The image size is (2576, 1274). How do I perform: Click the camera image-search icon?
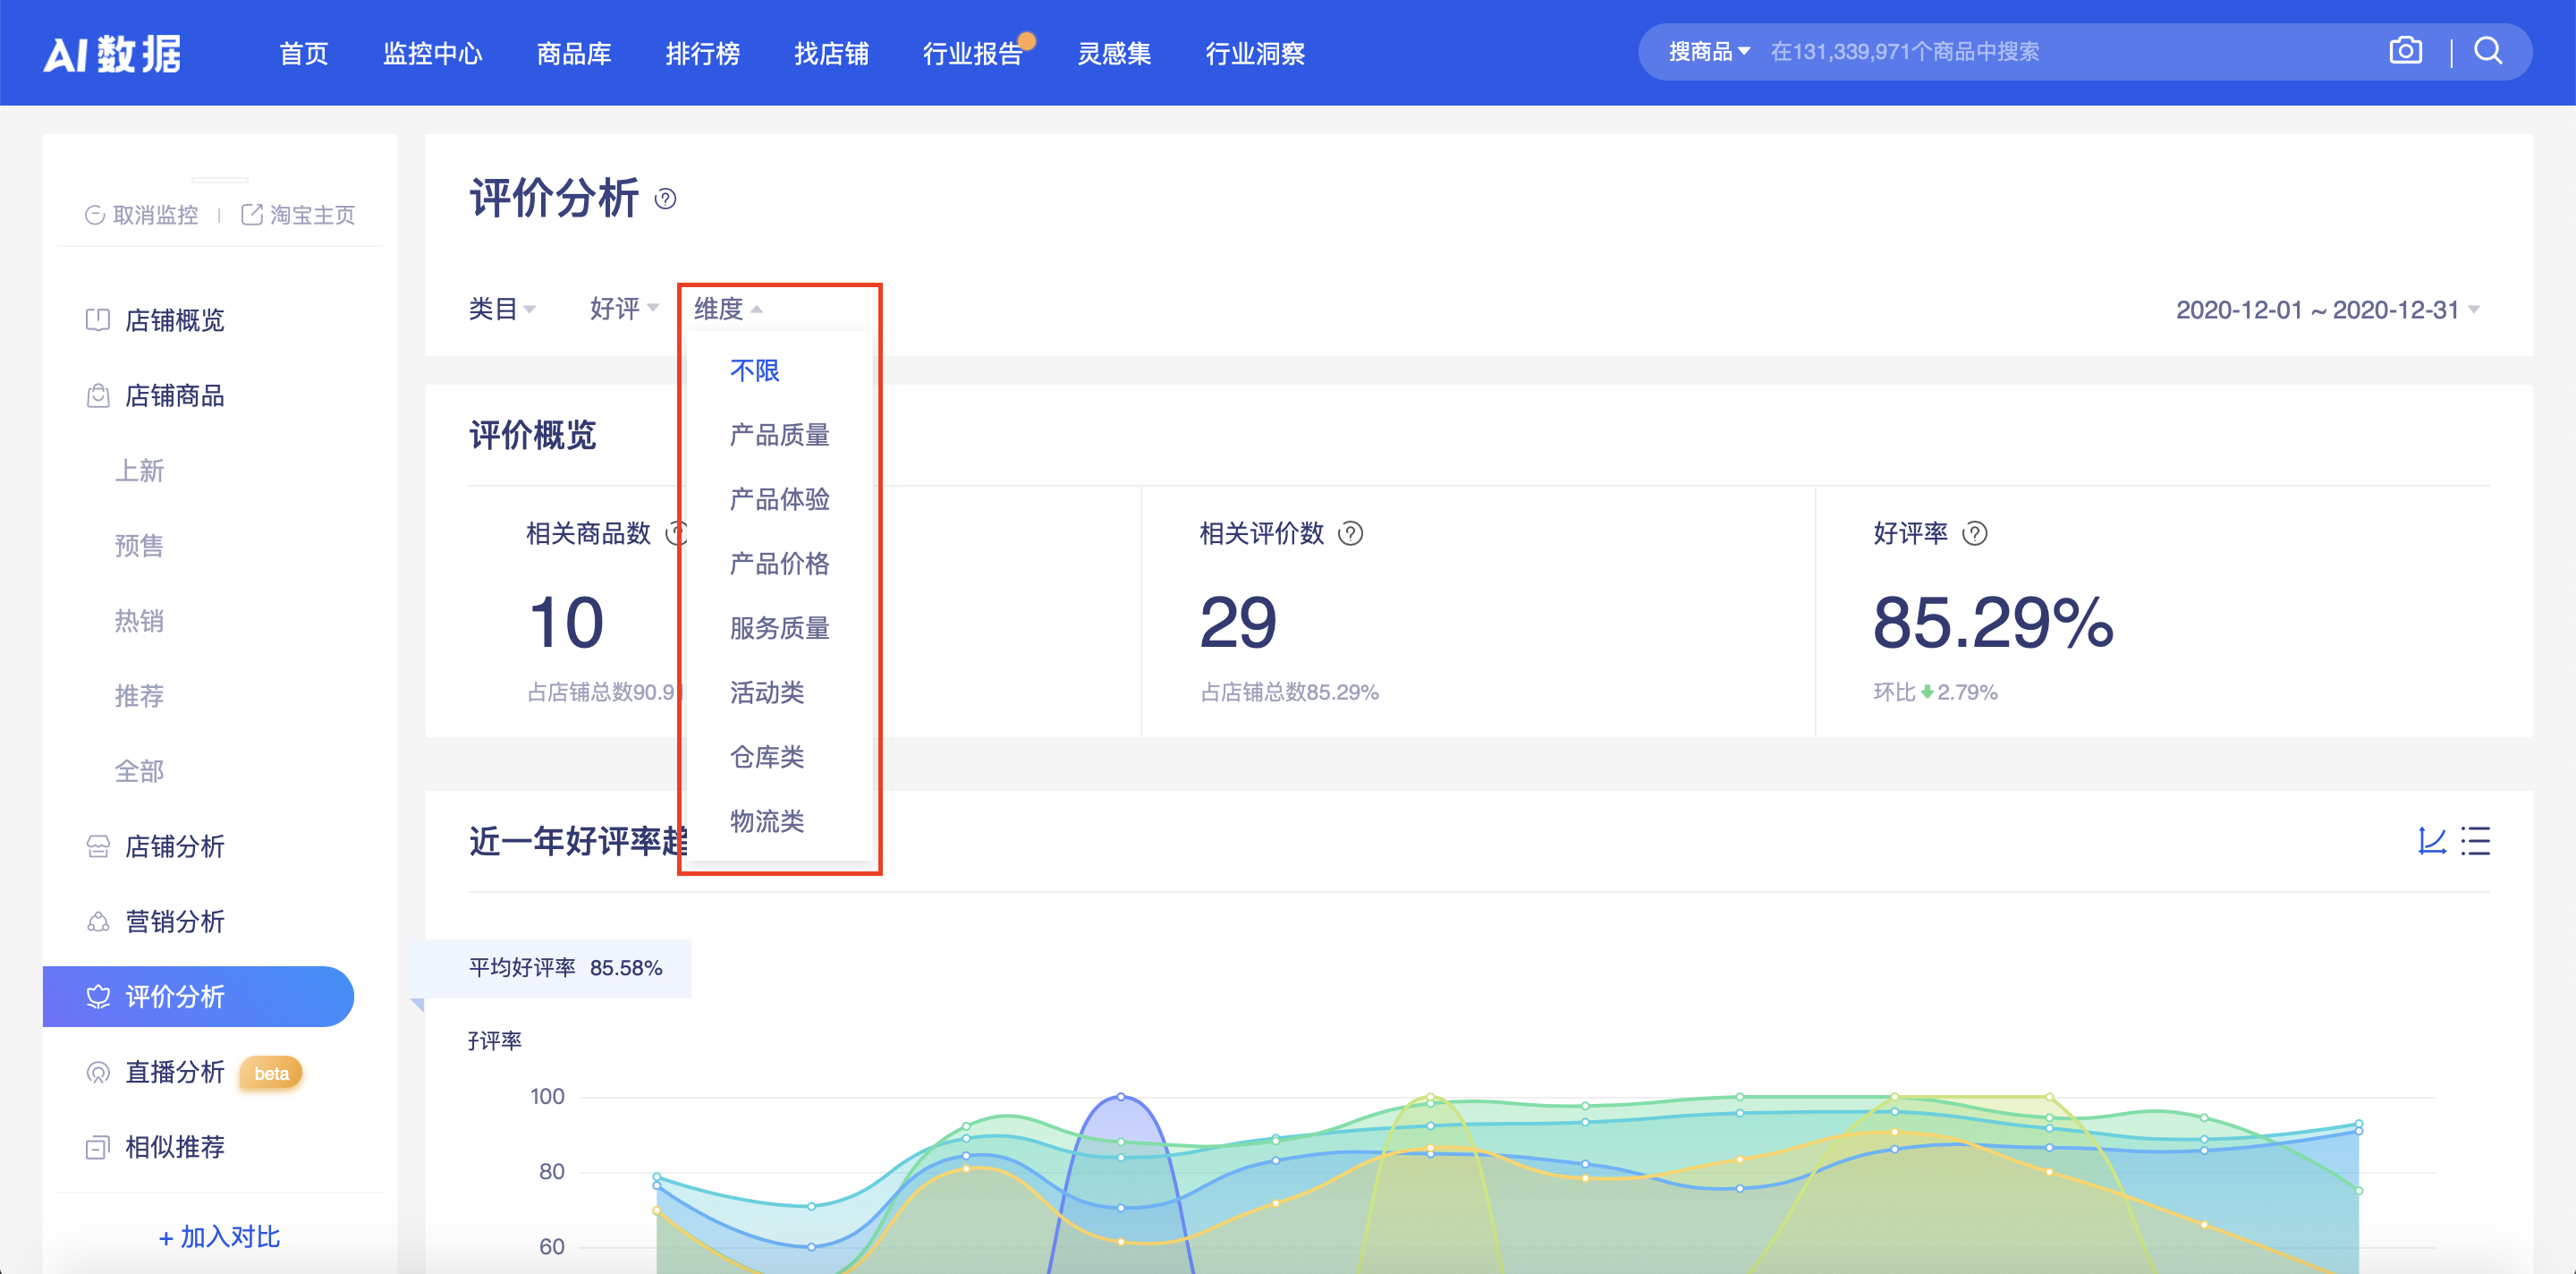coord(2405,51)
